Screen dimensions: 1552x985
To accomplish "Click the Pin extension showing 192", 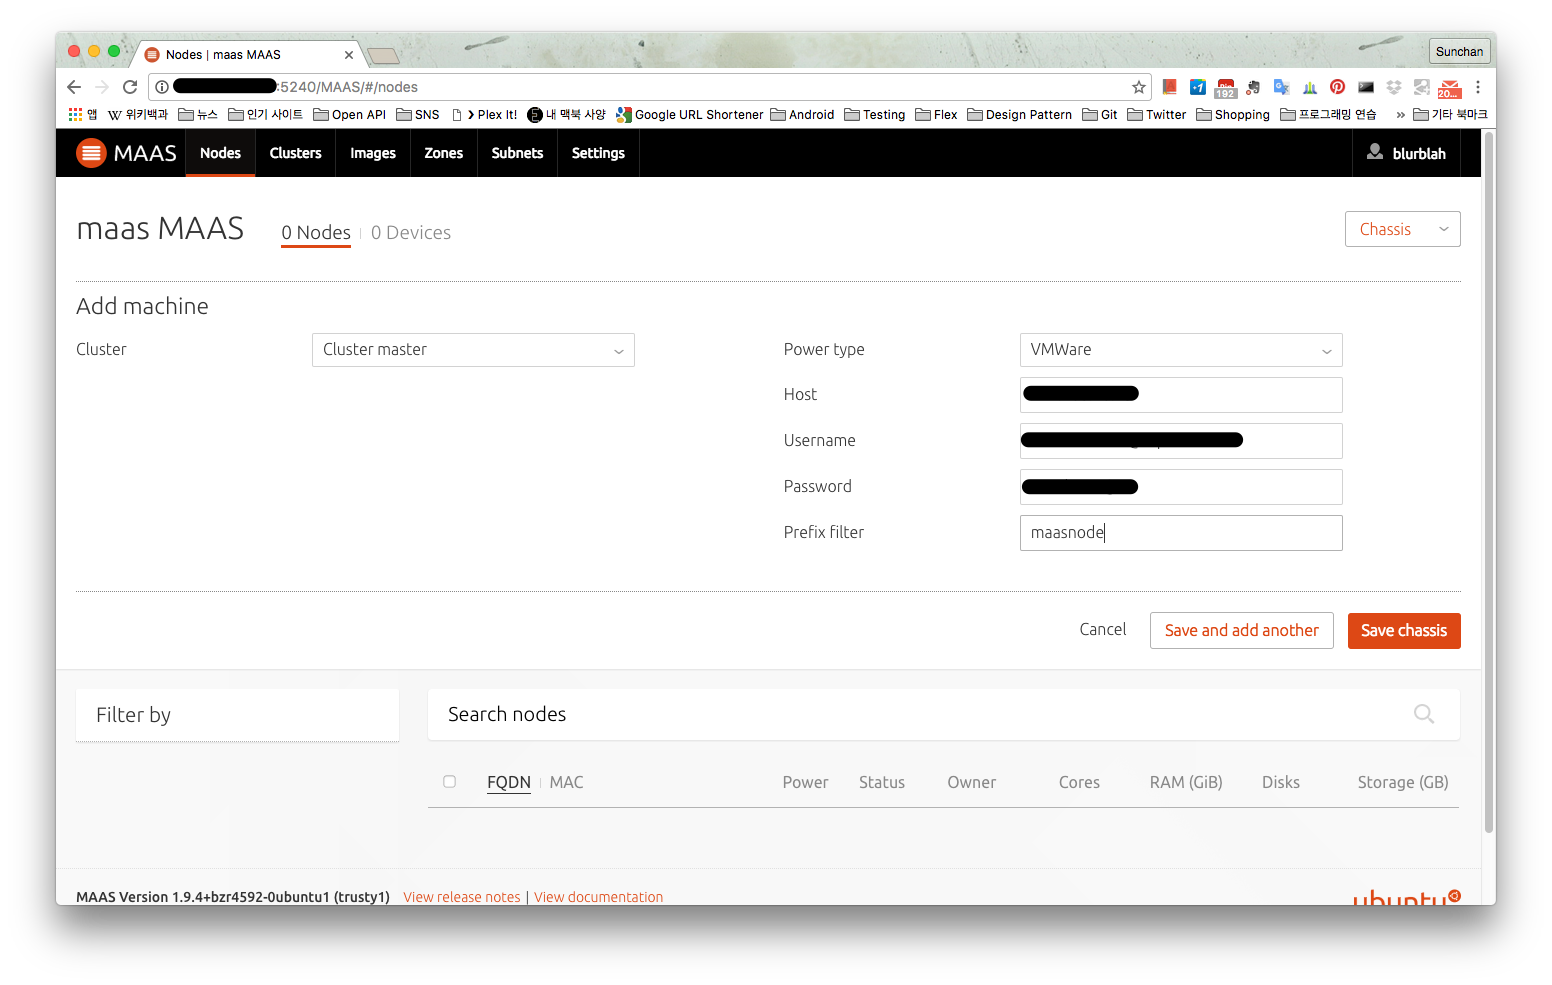I will [1225, 88].
